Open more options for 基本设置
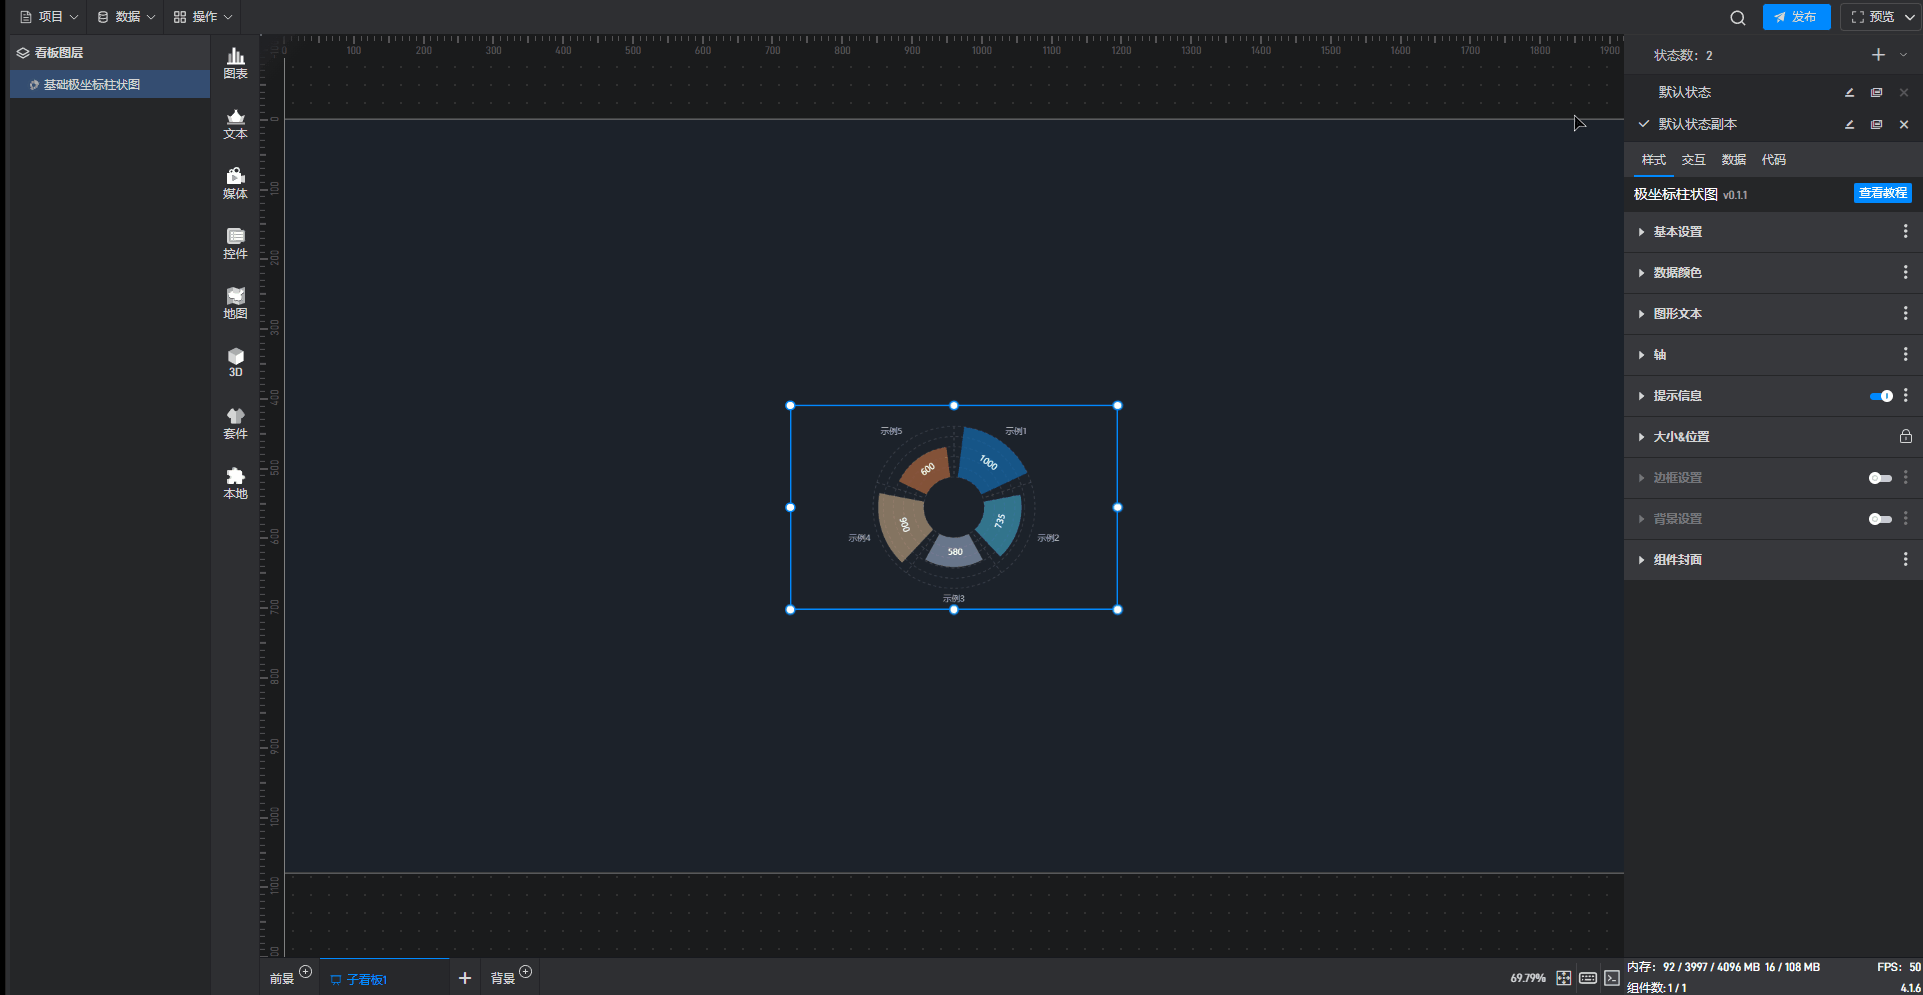The height and width of the screenshot is (995, 1923). (x=1905, y=231)
